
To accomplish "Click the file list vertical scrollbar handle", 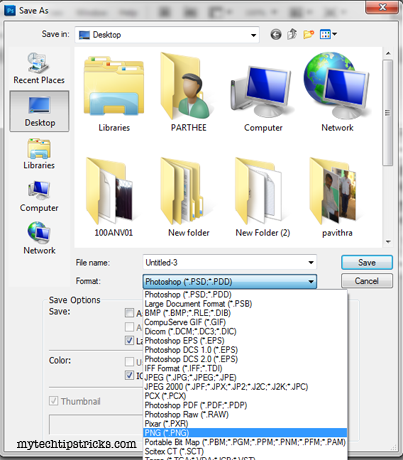I will (x=388, y=113).
